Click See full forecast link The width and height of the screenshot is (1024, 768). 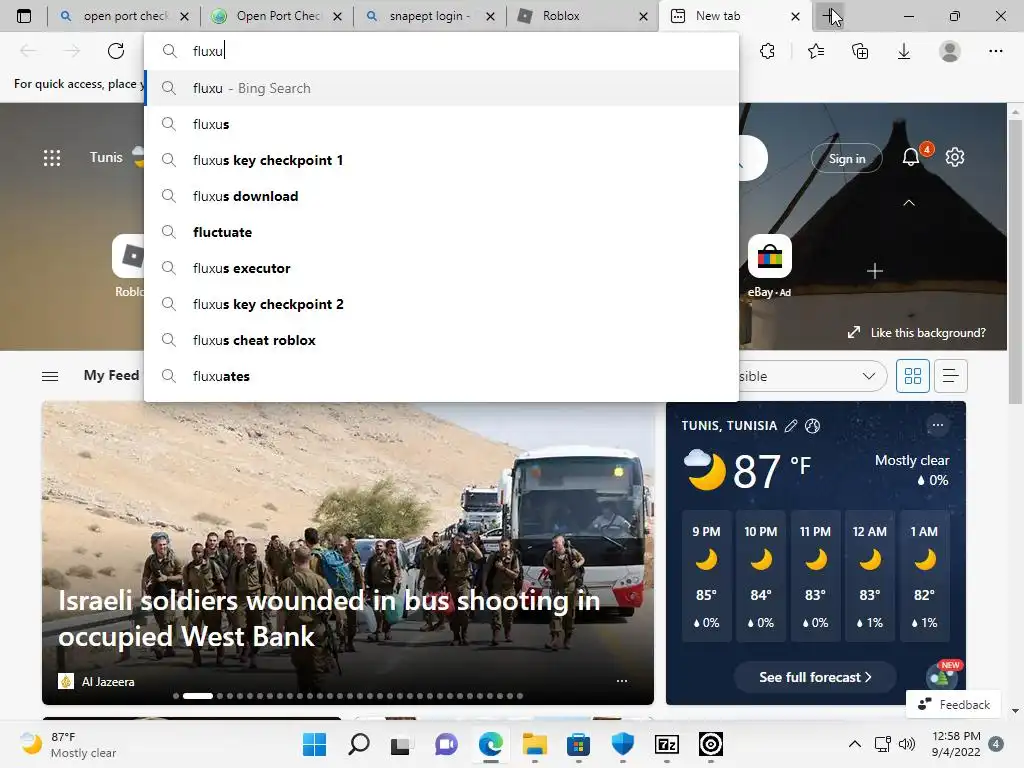815,677
